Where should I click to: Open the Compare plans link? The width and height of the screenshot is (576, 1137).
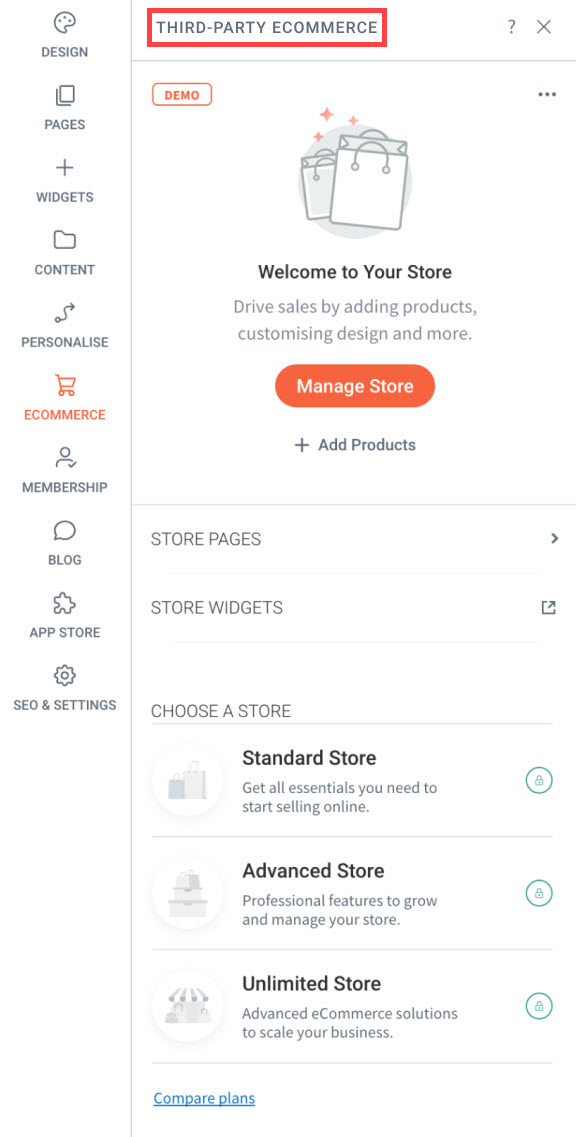pyautogui.click(x=204, y=1098)
